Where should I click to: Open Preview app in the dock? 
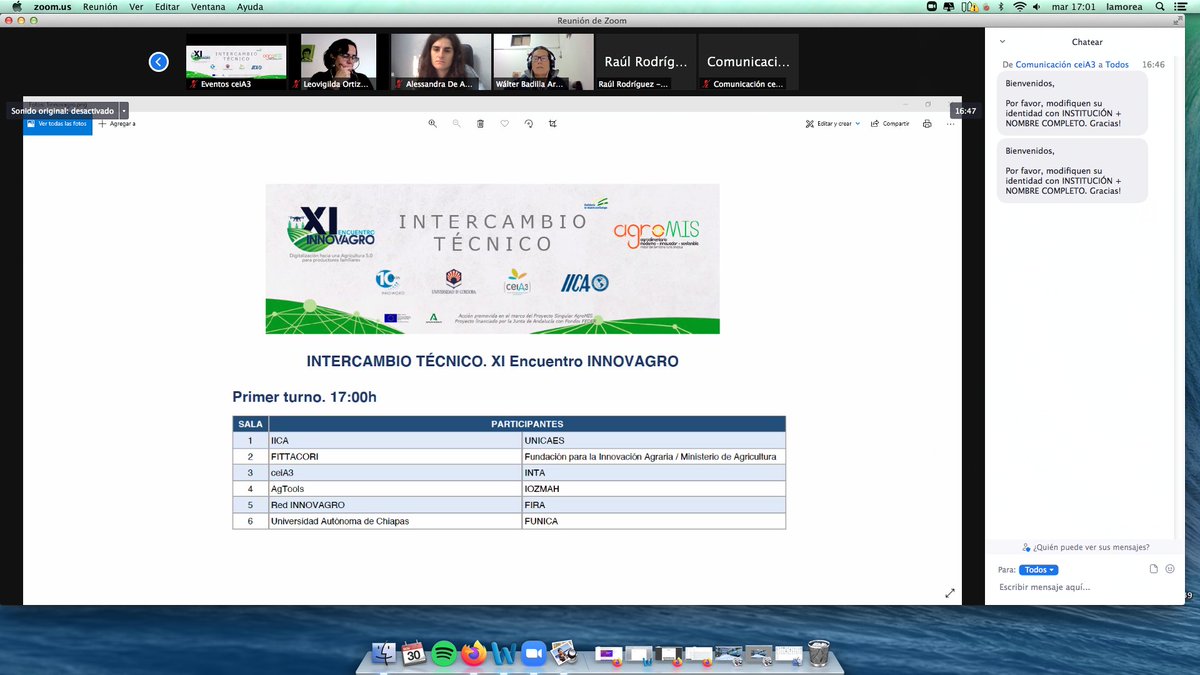point(564,654)
